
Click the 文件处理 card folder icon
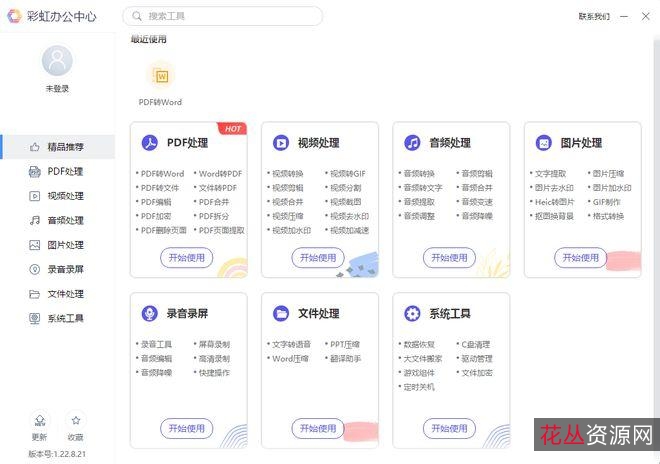tap(281, 313)
